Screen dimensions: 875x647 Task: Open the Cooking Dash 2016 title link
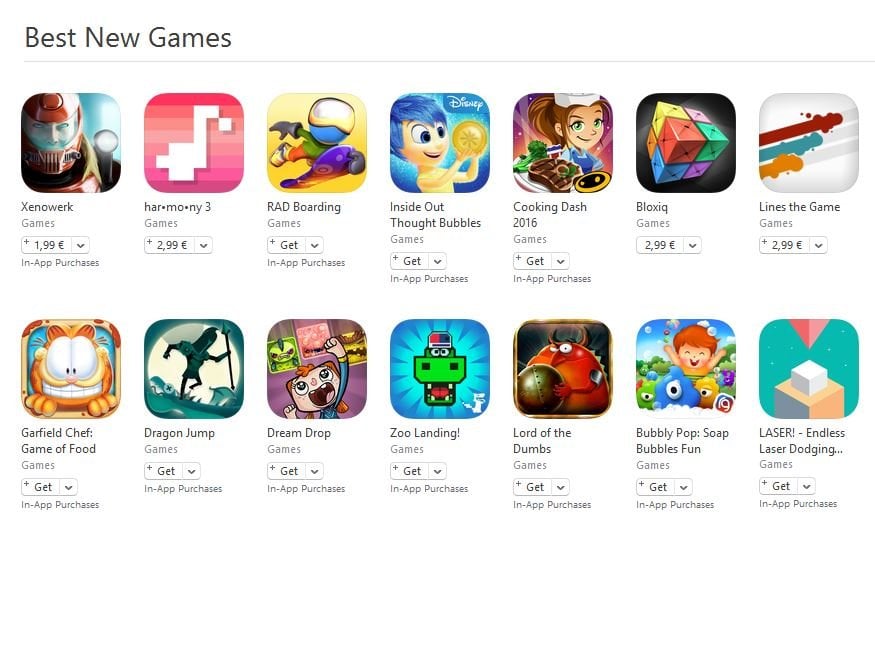550,214
